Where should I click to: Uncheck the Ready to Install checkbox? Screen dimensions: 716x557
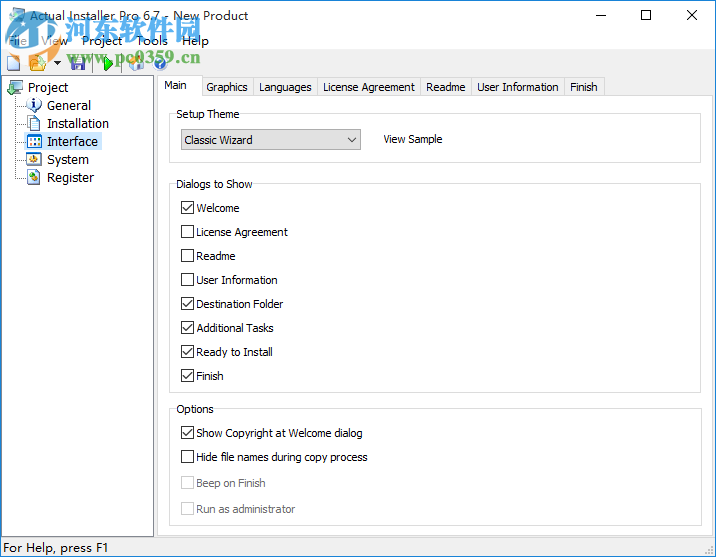[187, 352]
